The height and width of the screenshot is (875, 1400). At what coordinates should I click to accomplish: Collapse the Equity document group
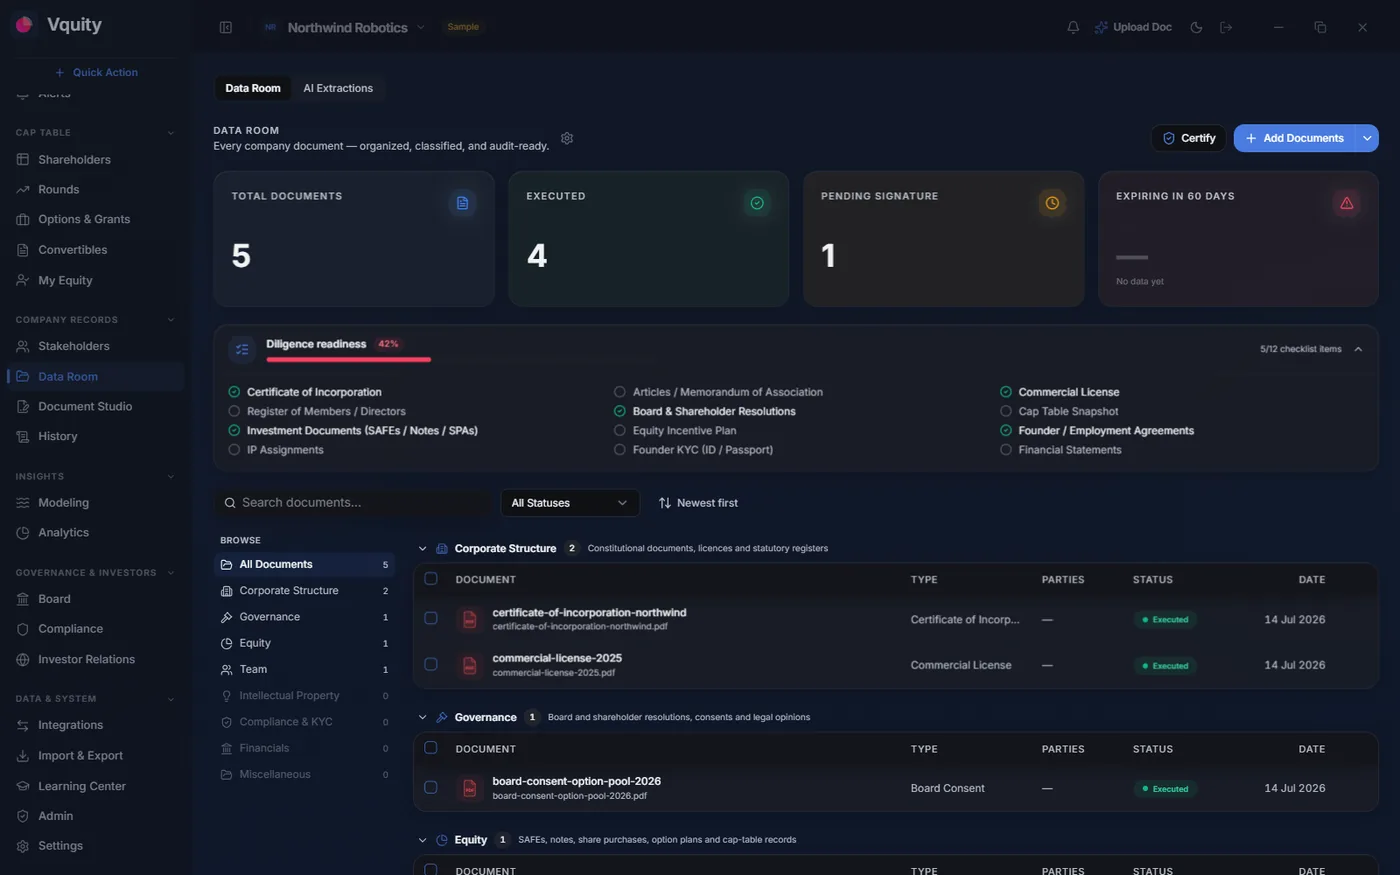pos(422,840)
